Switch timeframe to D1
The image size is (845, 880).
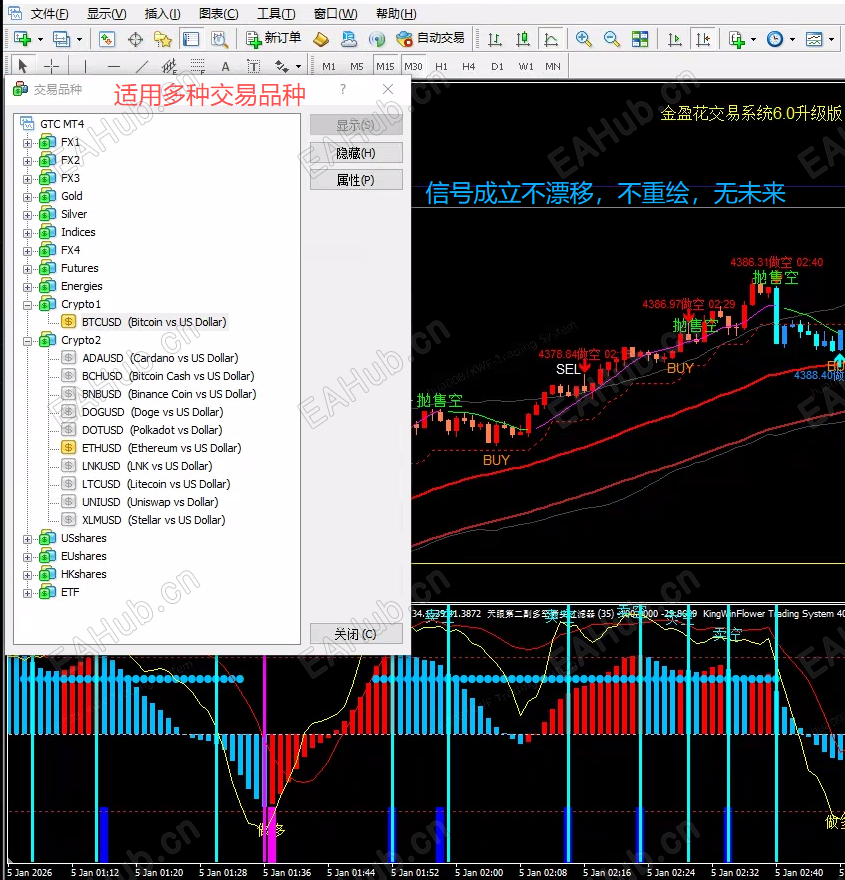click(497, 66)
